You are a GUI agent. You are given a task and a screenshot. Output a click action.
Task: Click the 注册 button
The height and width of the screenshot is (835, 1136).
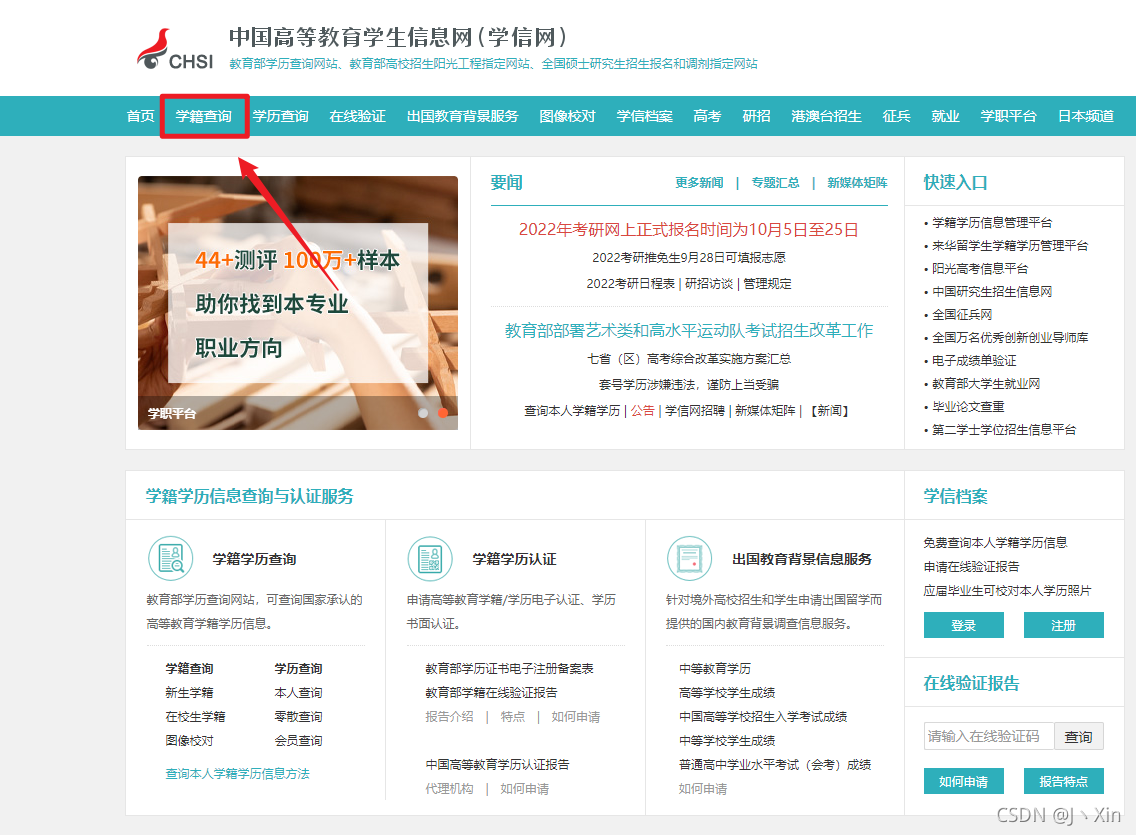coord(1063,624)
